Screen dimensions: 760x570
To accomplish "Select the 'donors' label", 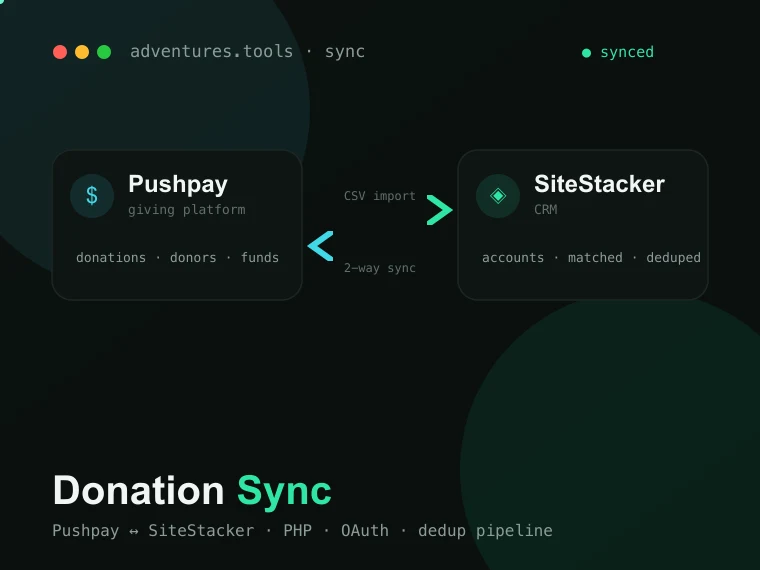I will [x=193, y=257].
